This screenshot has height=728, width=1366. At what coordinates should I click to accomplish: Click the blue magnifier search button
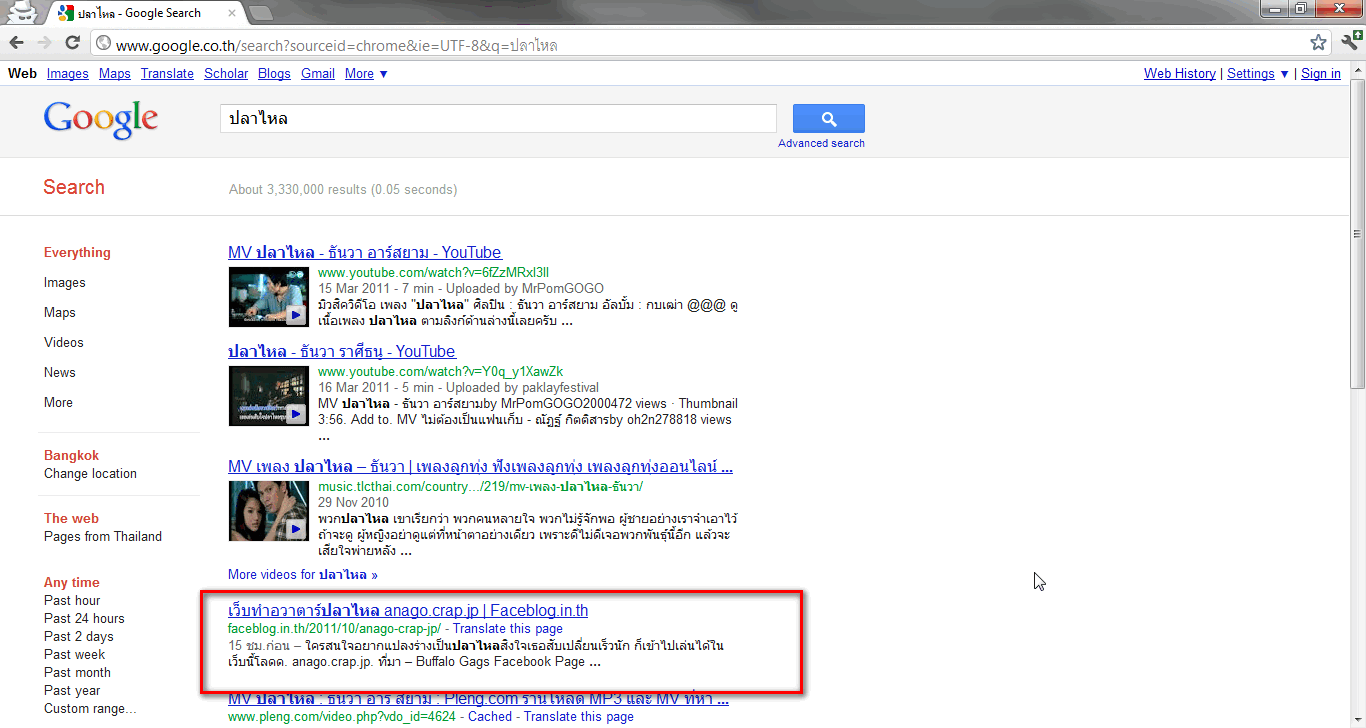829,119
